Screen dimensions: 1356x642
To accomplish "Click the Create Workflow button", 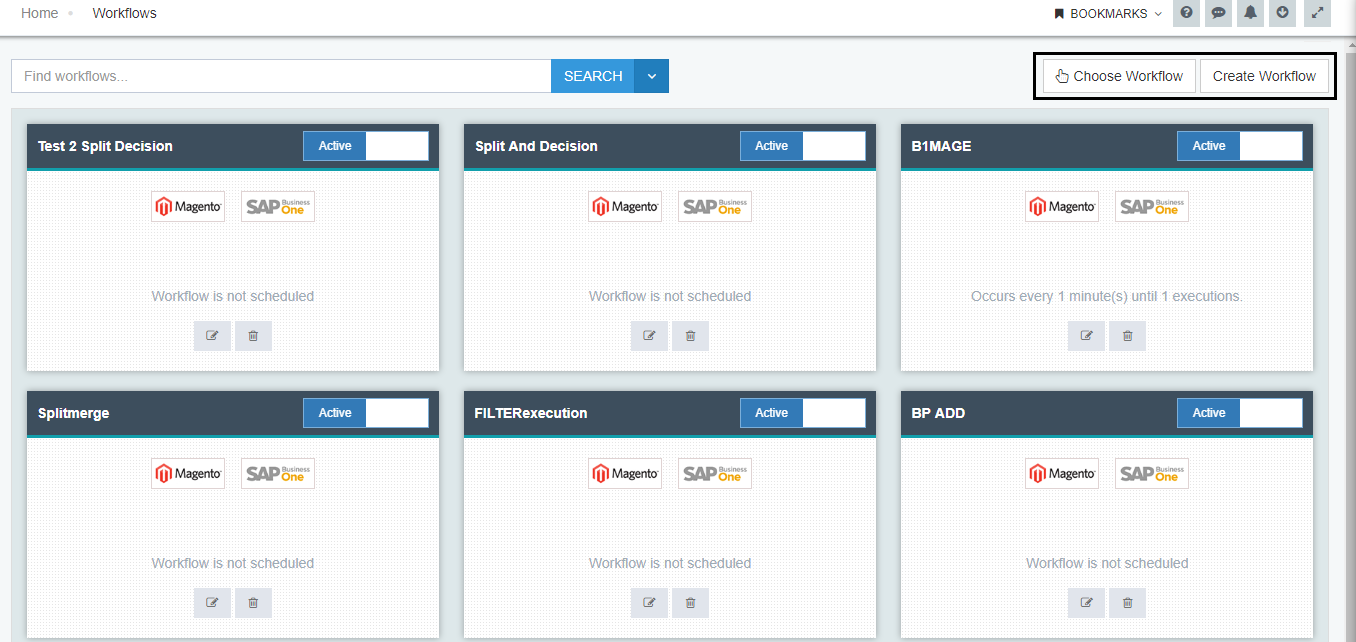I will pos(1264,76).
